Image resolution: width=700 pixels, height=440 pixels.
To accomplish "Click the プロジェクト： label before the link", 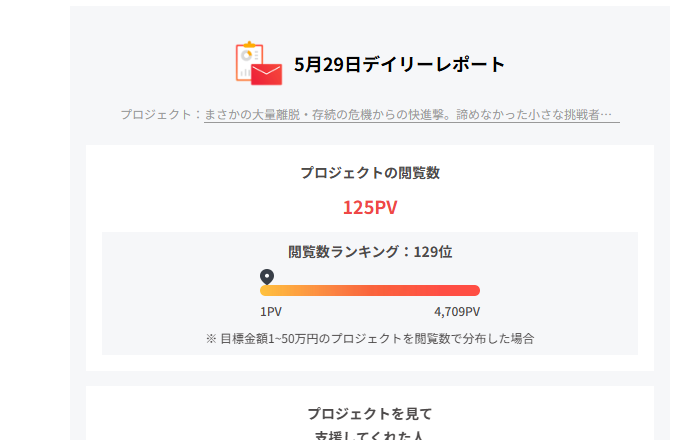I will click(162, 115).
